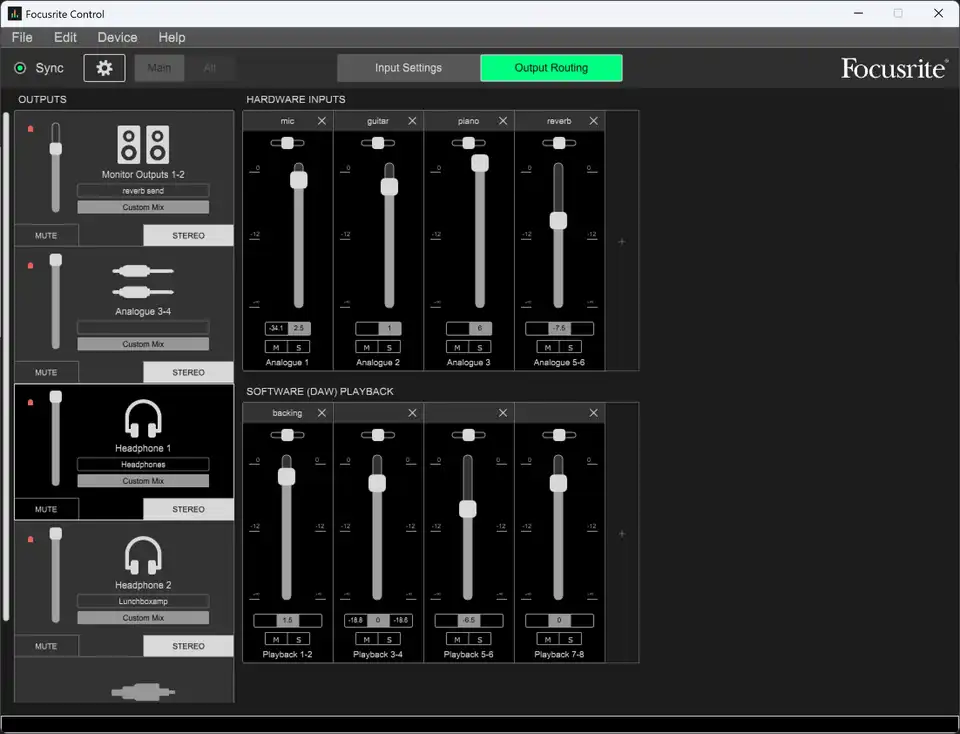Viewport: 960px width, 734px height.
Task: Add a hardware input channel with the plus icon
Action: pos(622,240)
